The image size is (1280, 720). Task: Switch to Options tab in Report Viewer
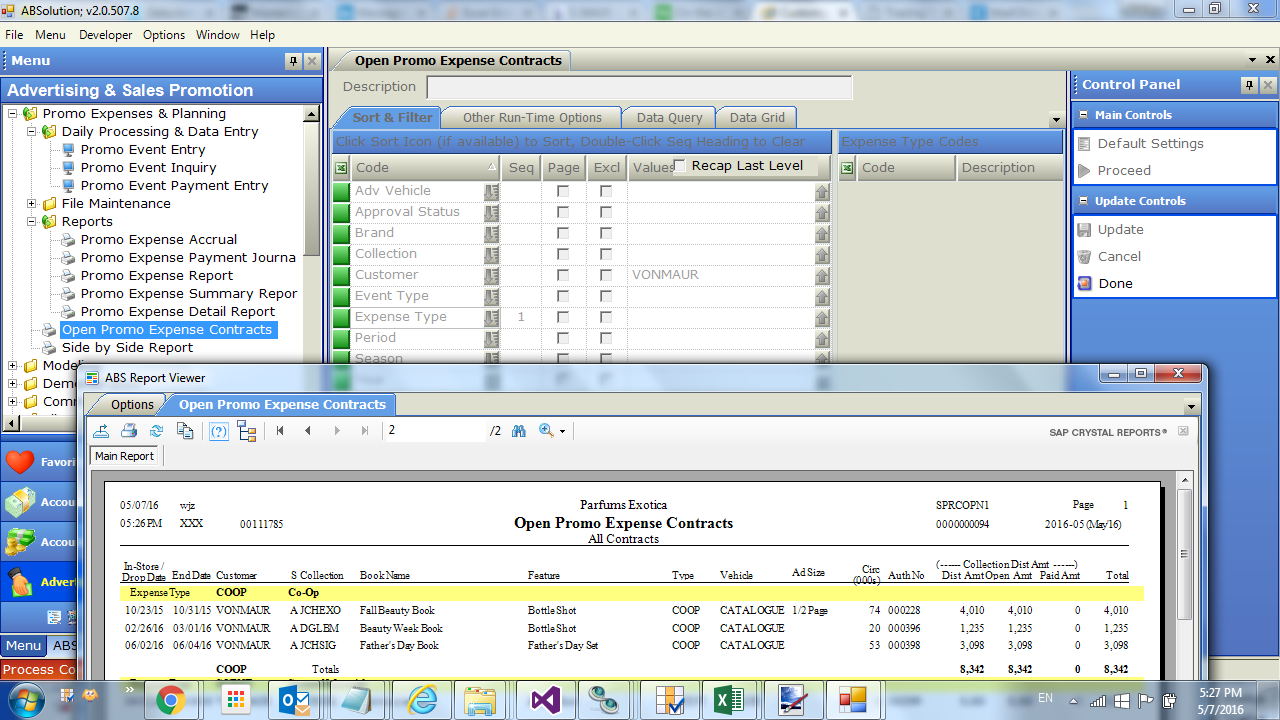point(132,405)
